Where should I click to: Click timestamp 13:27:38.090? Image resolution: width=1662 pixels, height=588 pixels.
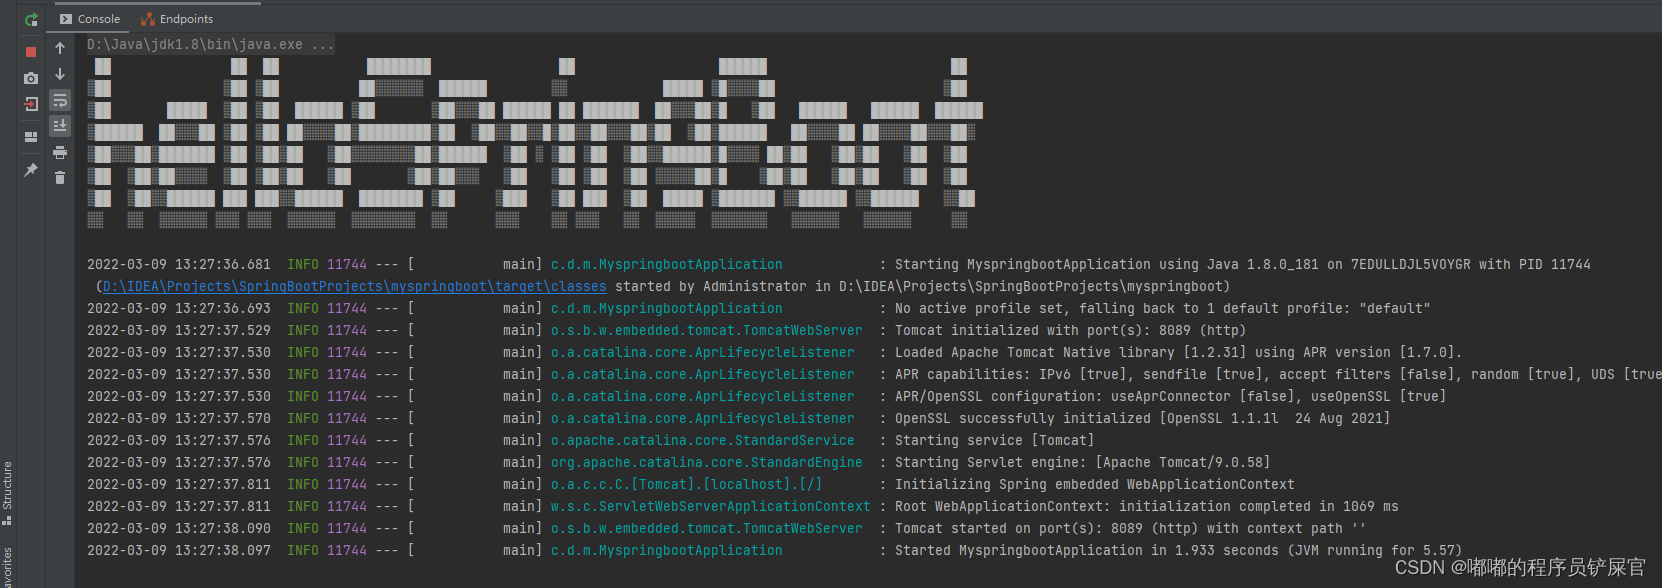pos(222,528)
